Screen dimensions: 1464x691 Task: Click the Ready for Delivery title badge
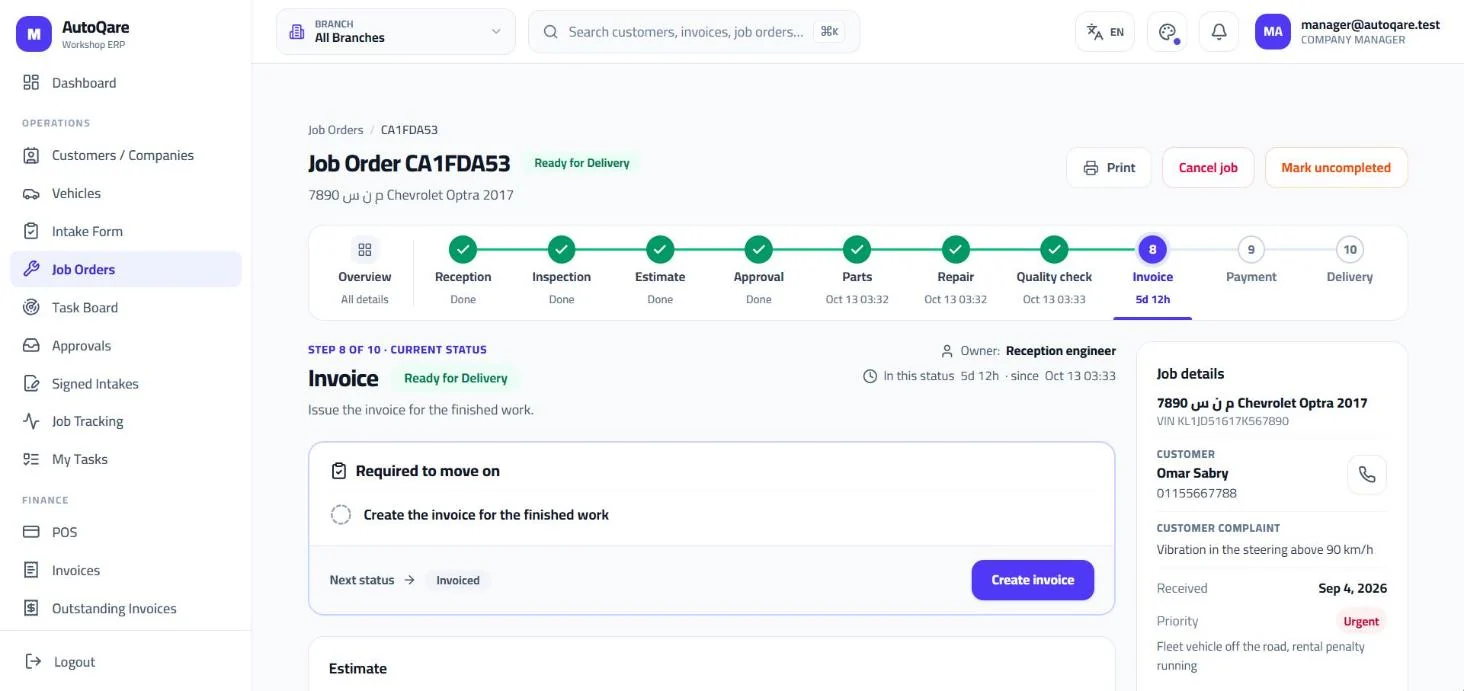tap(582, 163)
